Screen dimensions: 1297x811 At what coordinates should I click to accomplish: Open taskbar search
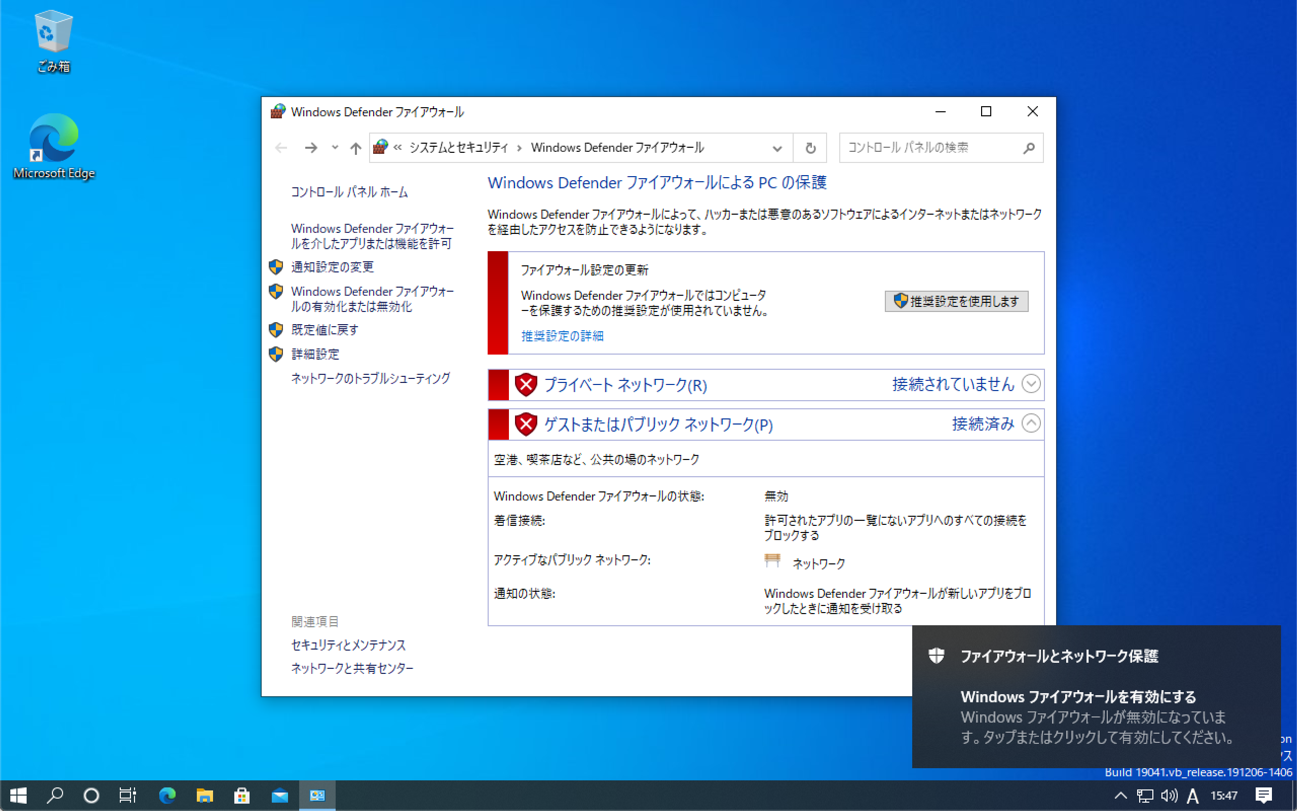(x=55, y=796)
